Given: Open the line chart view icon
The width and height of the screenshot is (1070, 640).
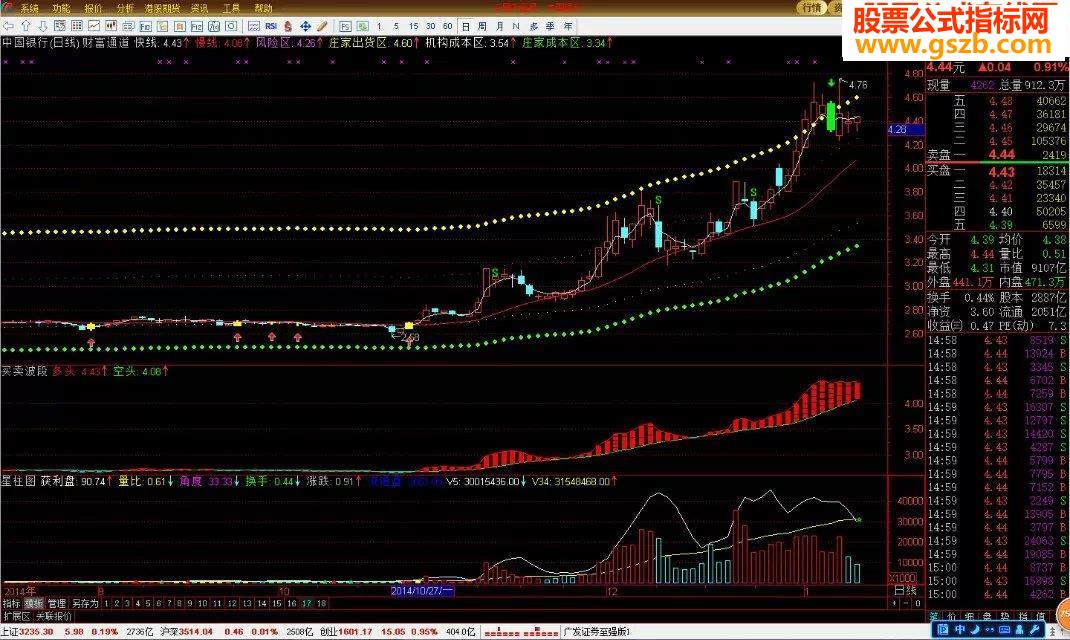Looking at the screenshot, I should click(93, 26).
